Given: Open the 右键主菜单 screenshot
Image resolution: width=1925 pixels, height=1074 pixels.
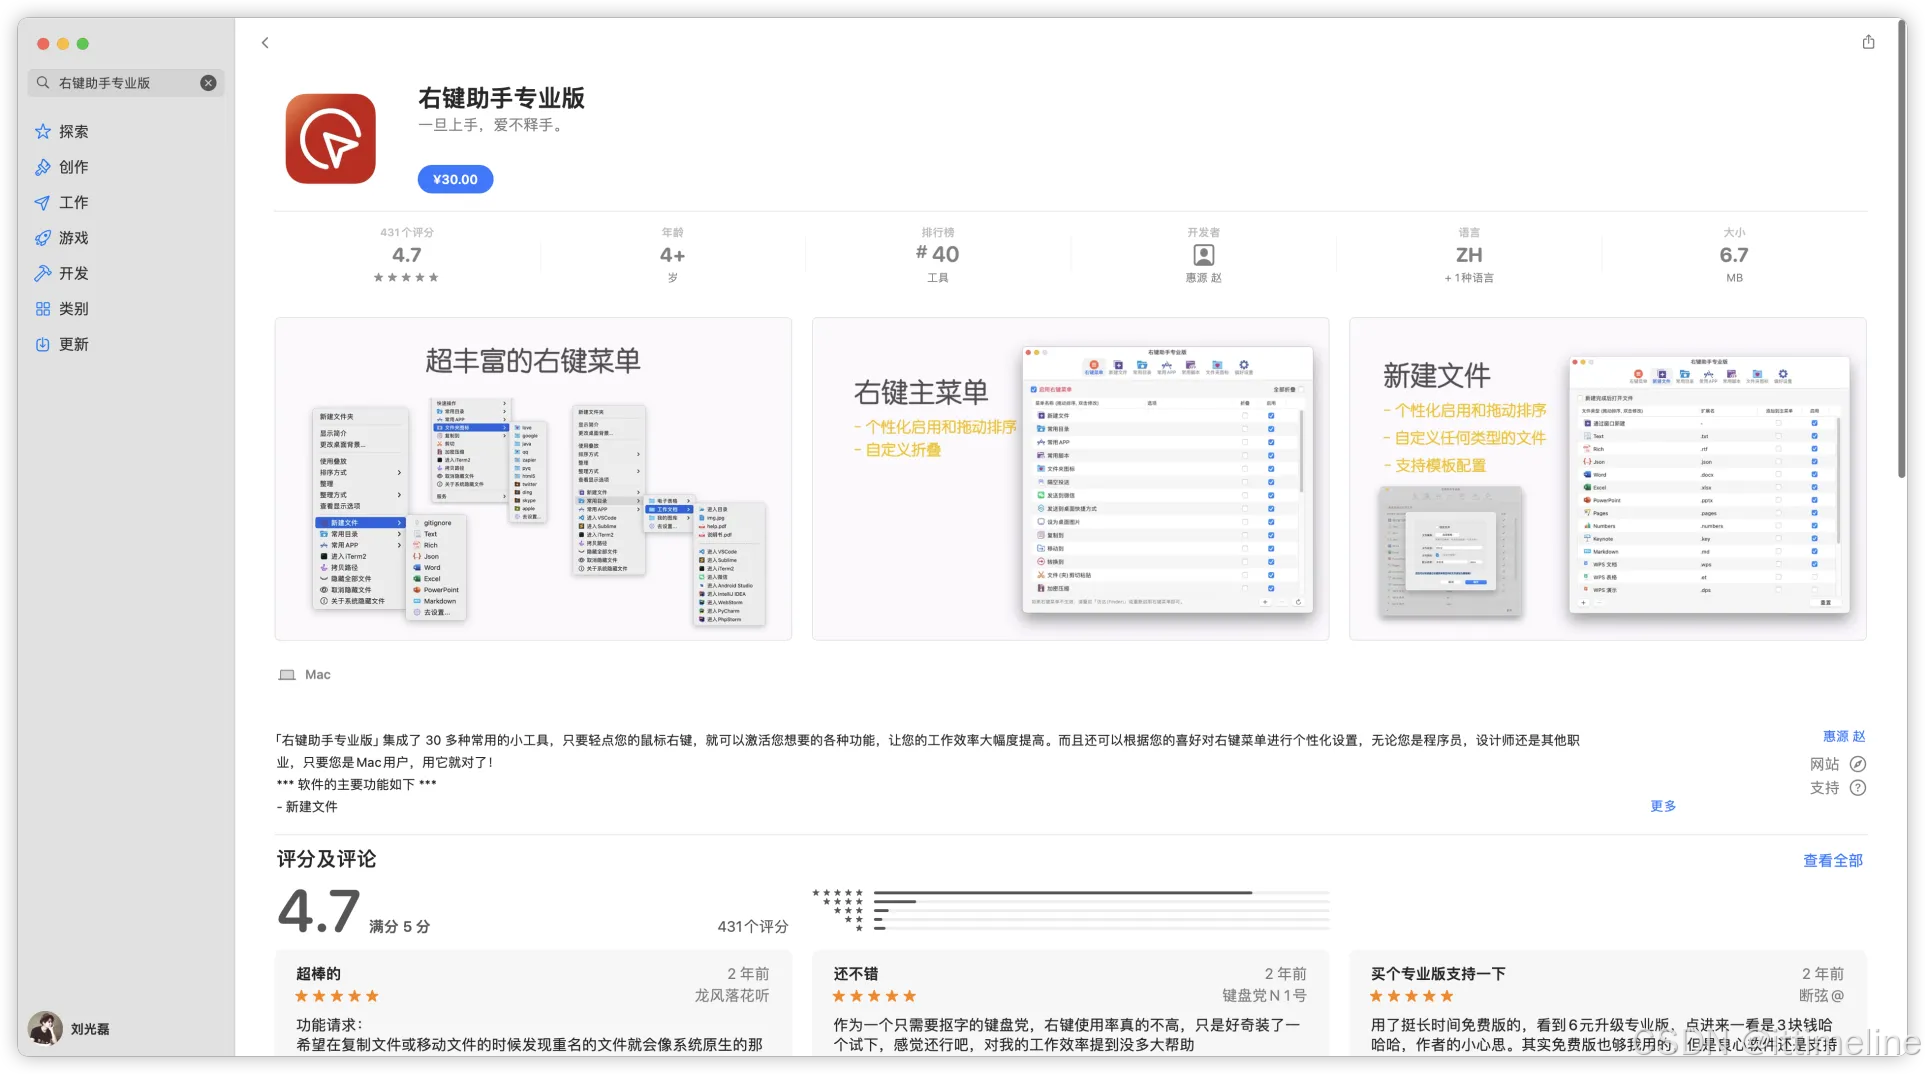Looking at the screenshot, I should (x=1070, y=479).
